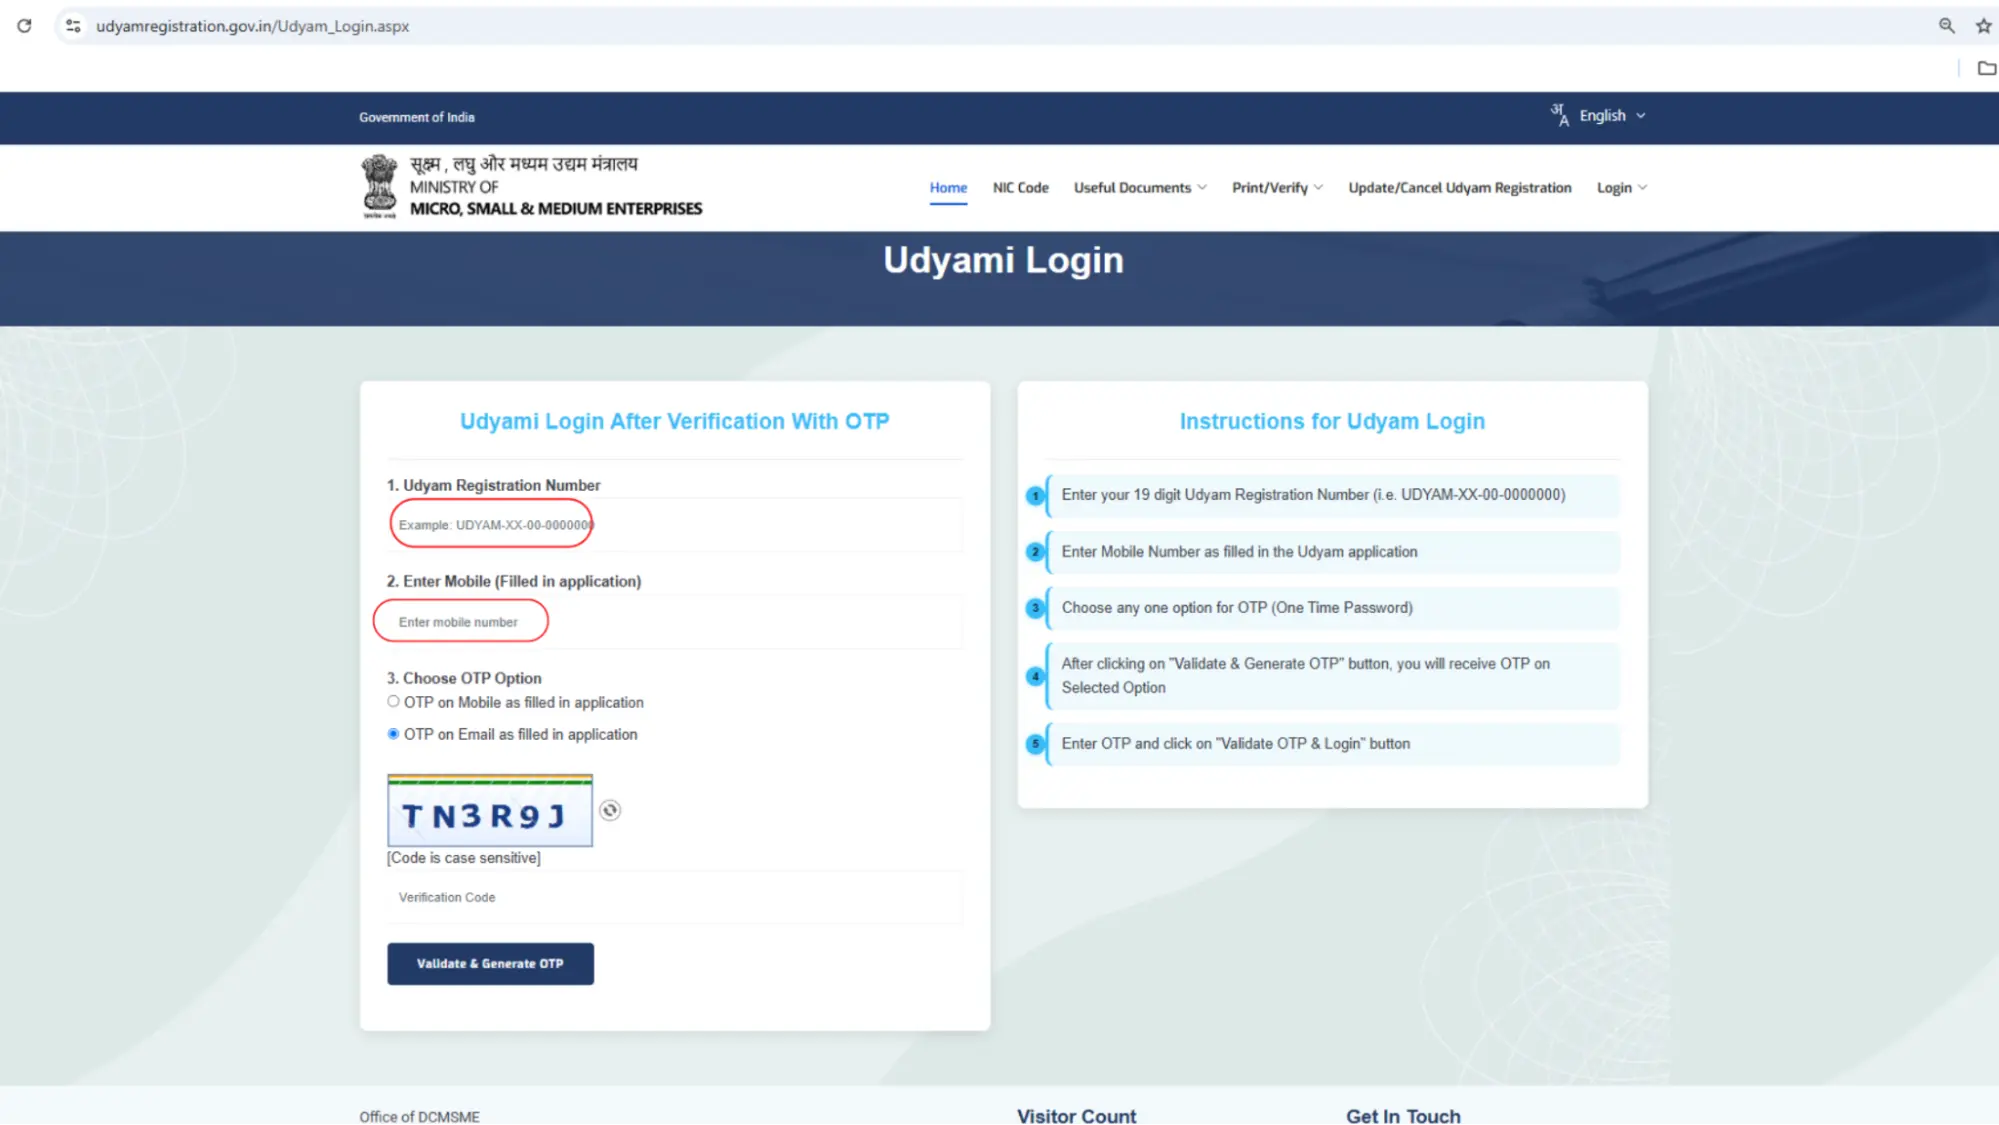View site information icon in address bar
Viewport: 1999px width, 1125px height.
(73, 26)
